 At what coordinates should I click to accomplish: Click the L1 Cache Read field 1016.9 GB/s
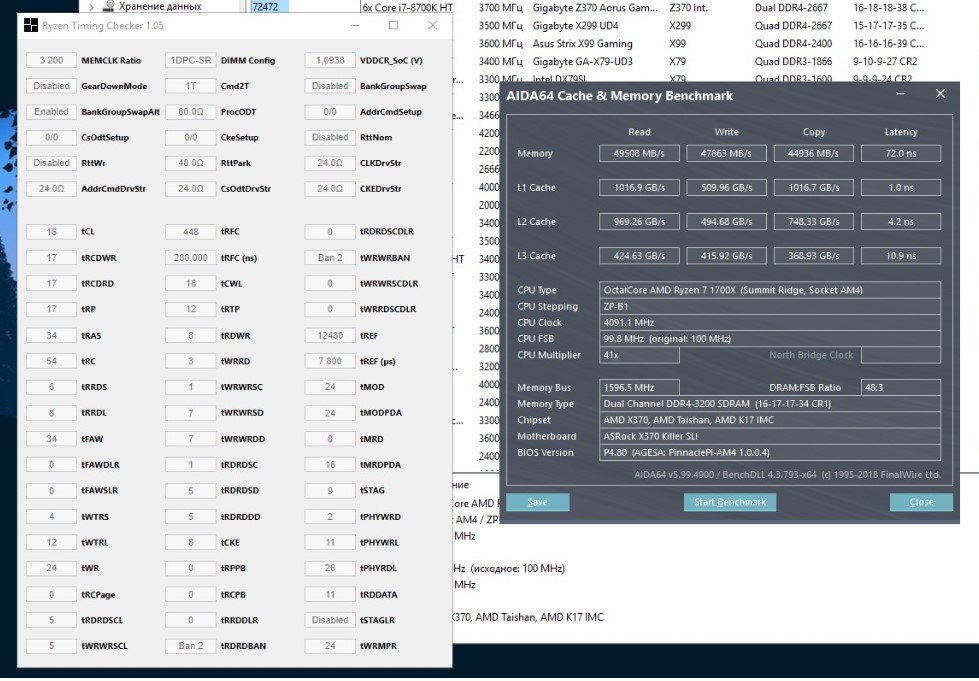point(639,188)
